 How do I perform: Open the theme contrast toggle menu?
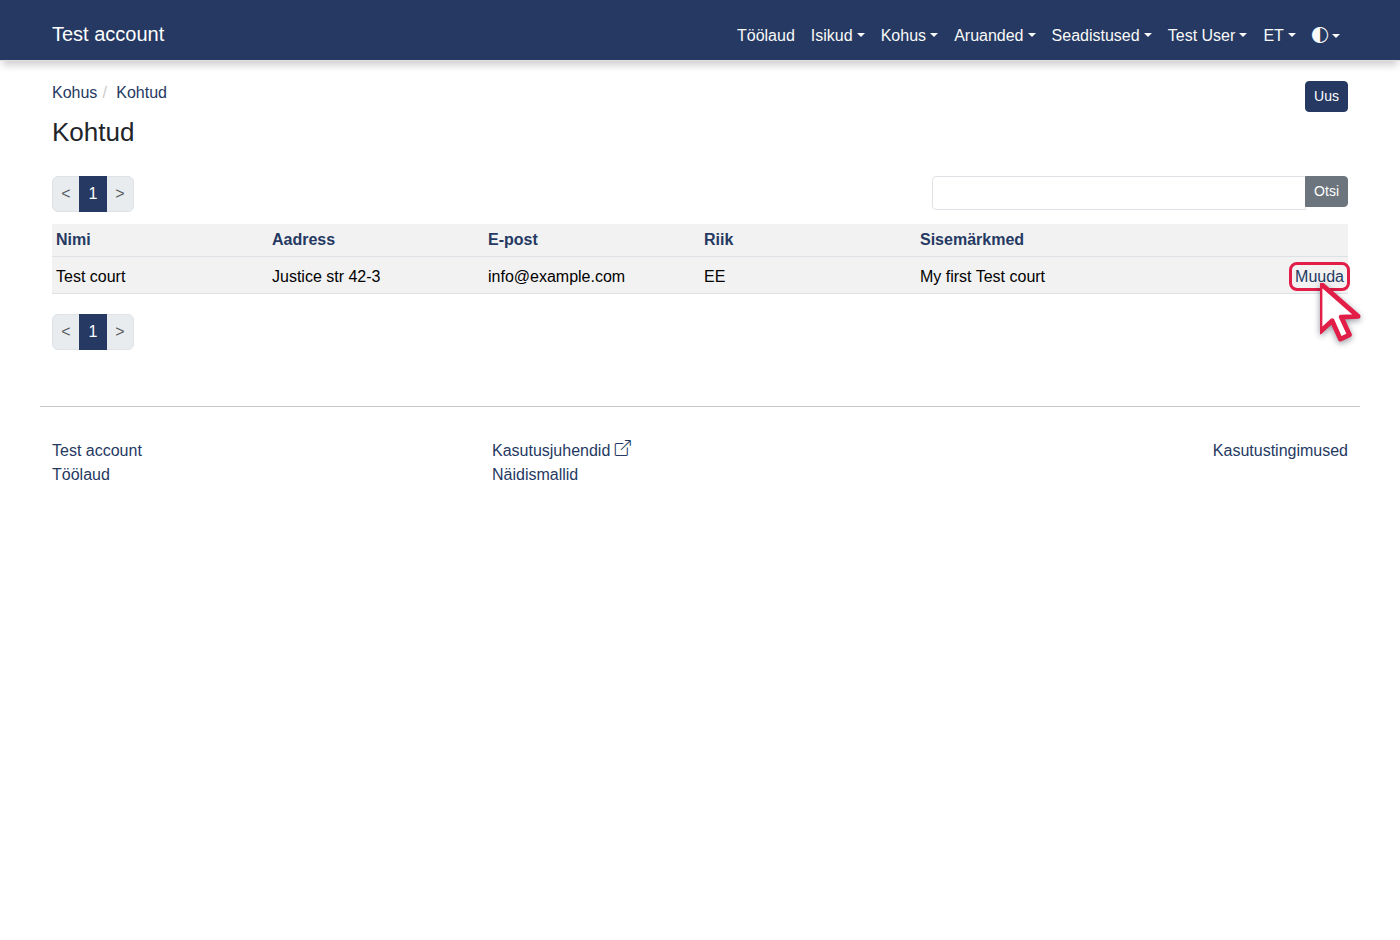click(x=1325, y=35)
